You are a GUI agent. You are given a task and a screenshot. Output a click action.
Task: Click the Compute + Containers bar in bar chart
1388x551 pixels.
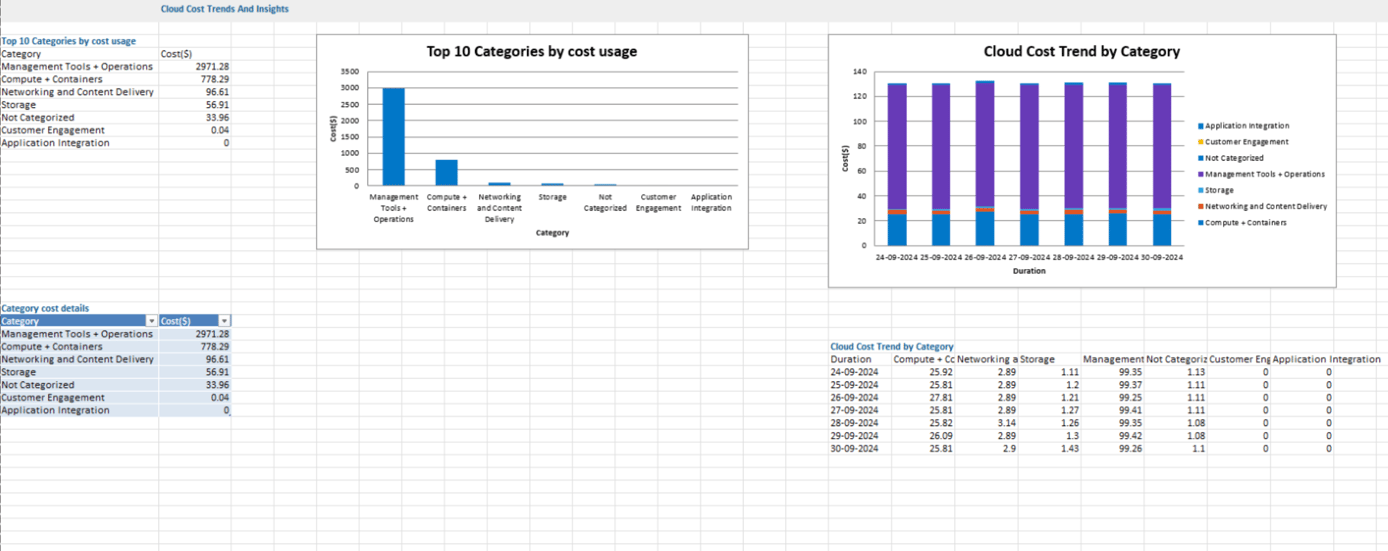[x=446, y=172]
